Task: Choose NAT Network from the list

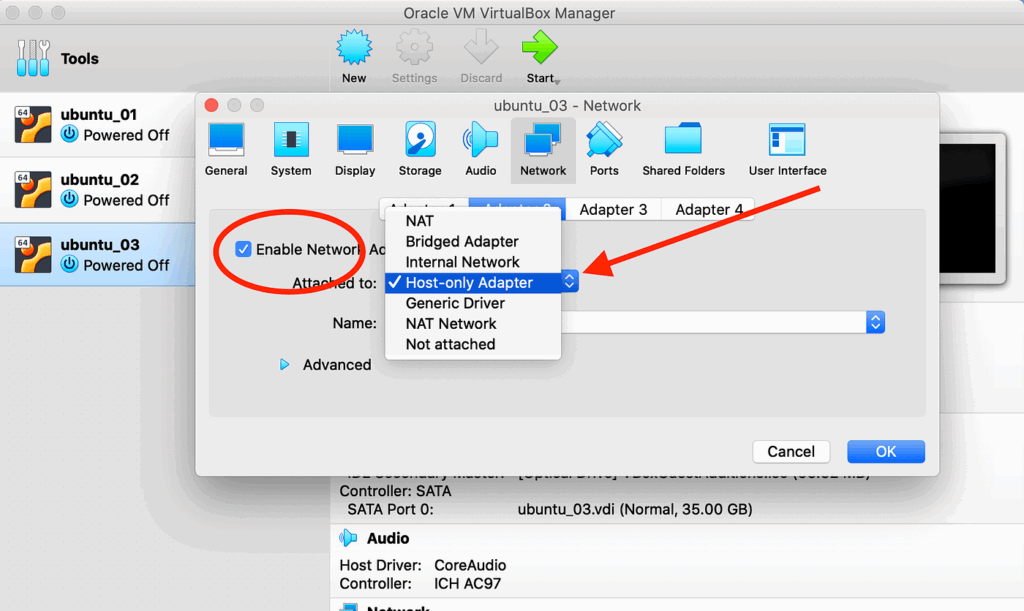Action: (x=473, y=324)
